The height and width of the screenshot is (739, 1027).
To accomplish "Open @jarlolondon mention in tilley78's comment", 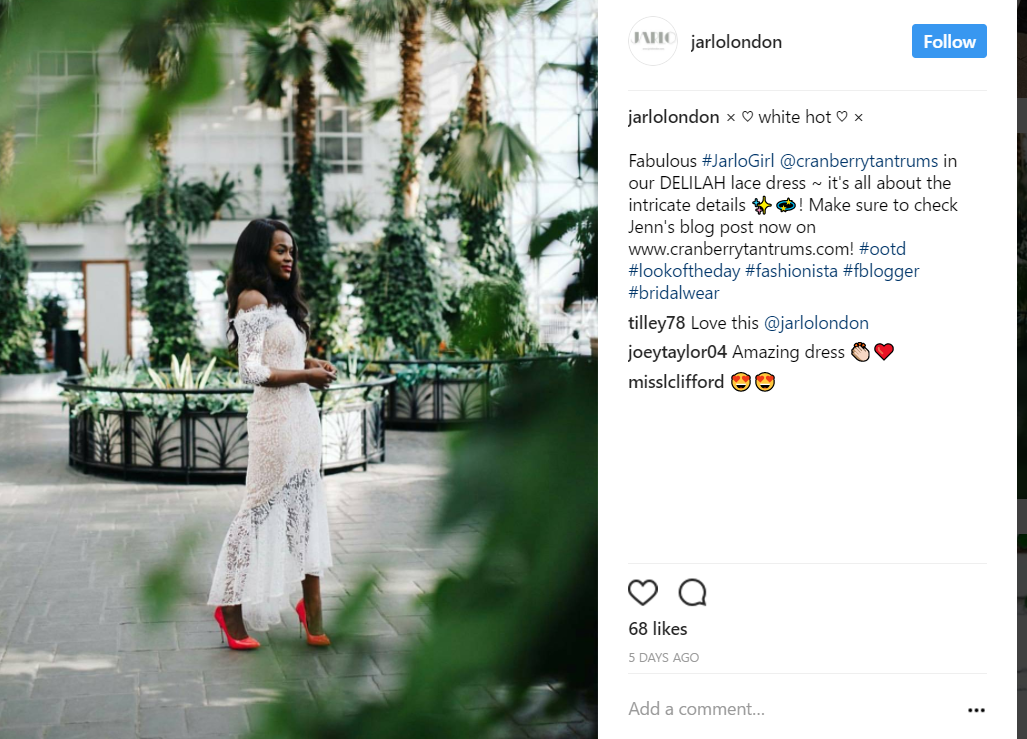I will coord(816,322).
